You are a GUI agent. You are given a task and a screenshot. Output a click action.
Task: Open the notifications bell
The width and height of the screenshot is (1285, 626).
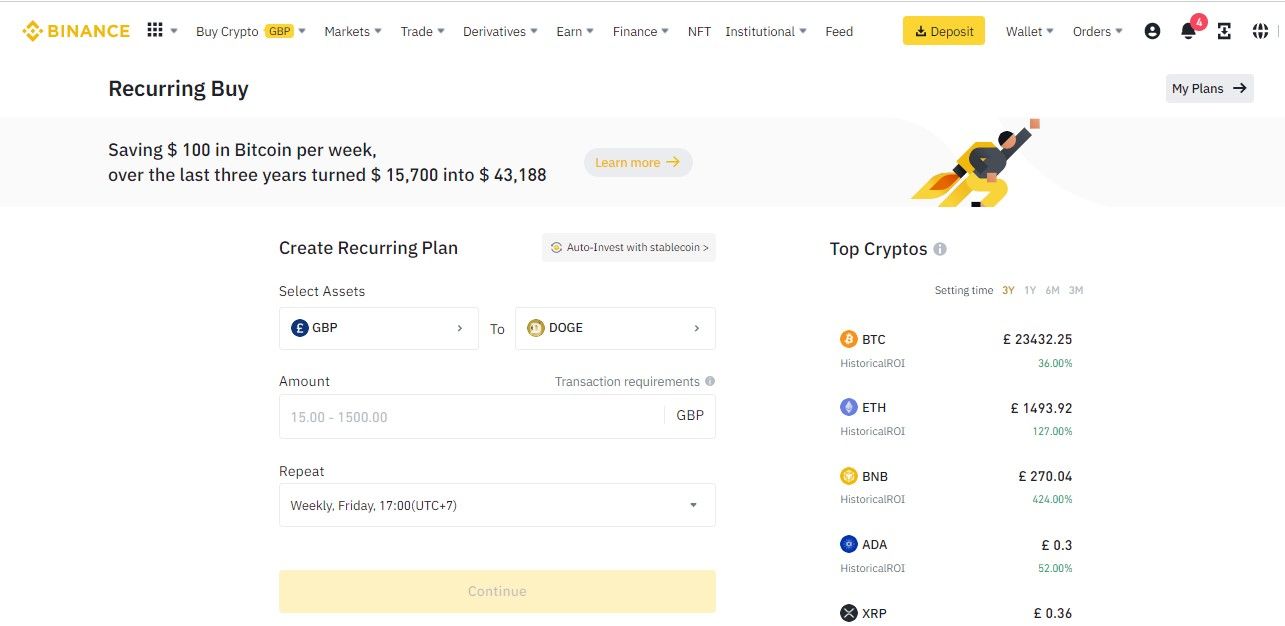(x=1188, y=31)
